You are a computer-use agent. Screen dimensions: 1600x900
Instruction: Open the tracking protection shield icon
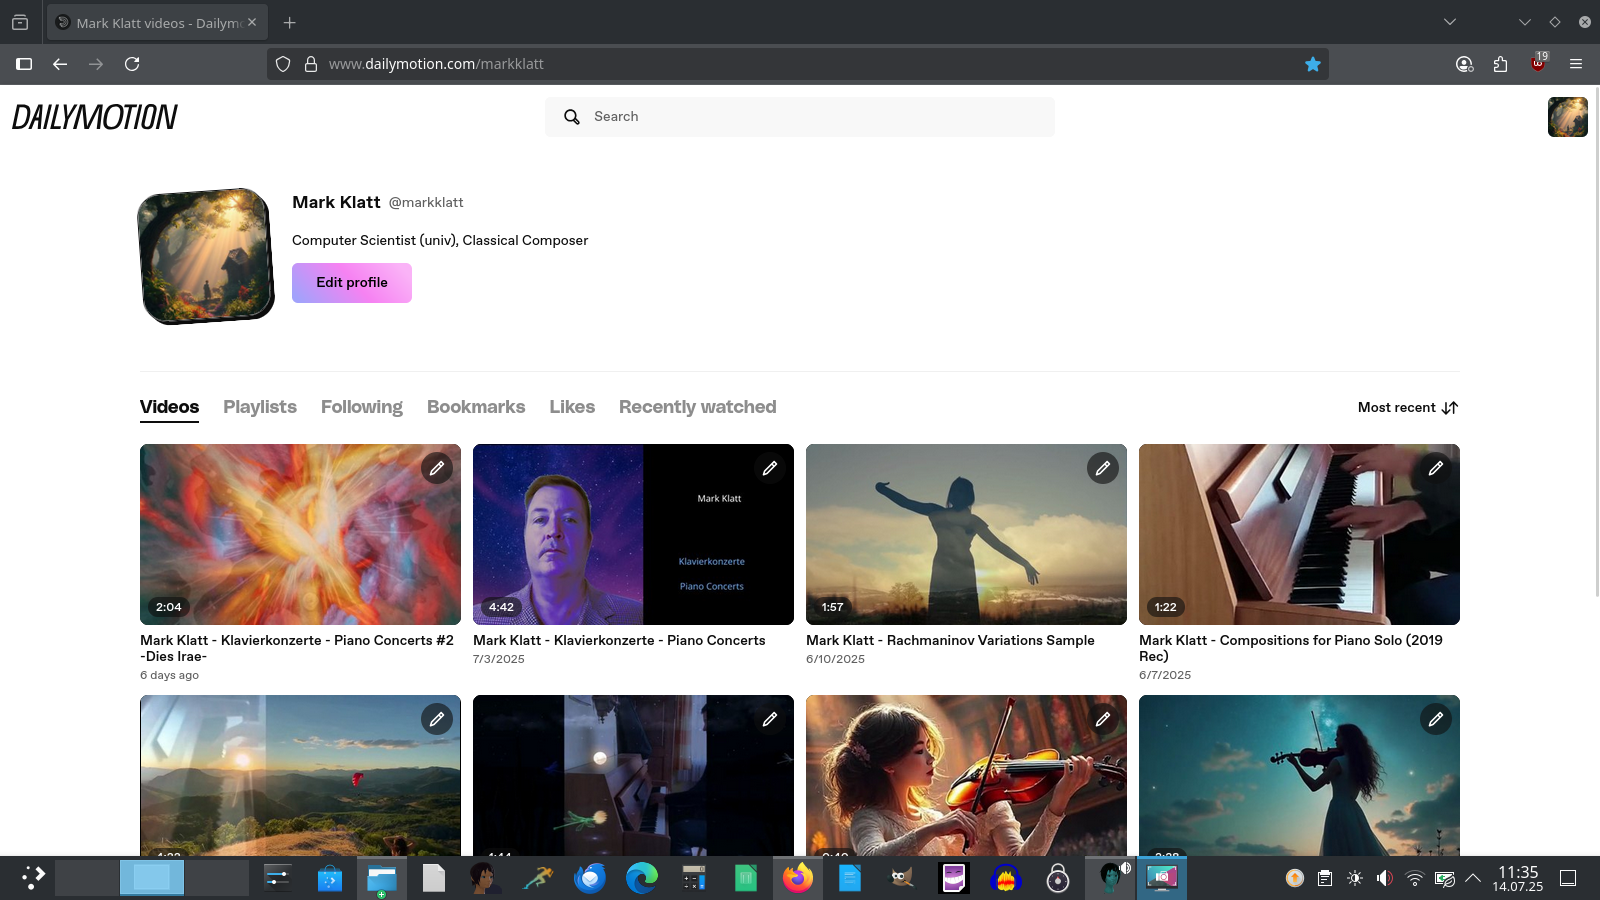283,64
